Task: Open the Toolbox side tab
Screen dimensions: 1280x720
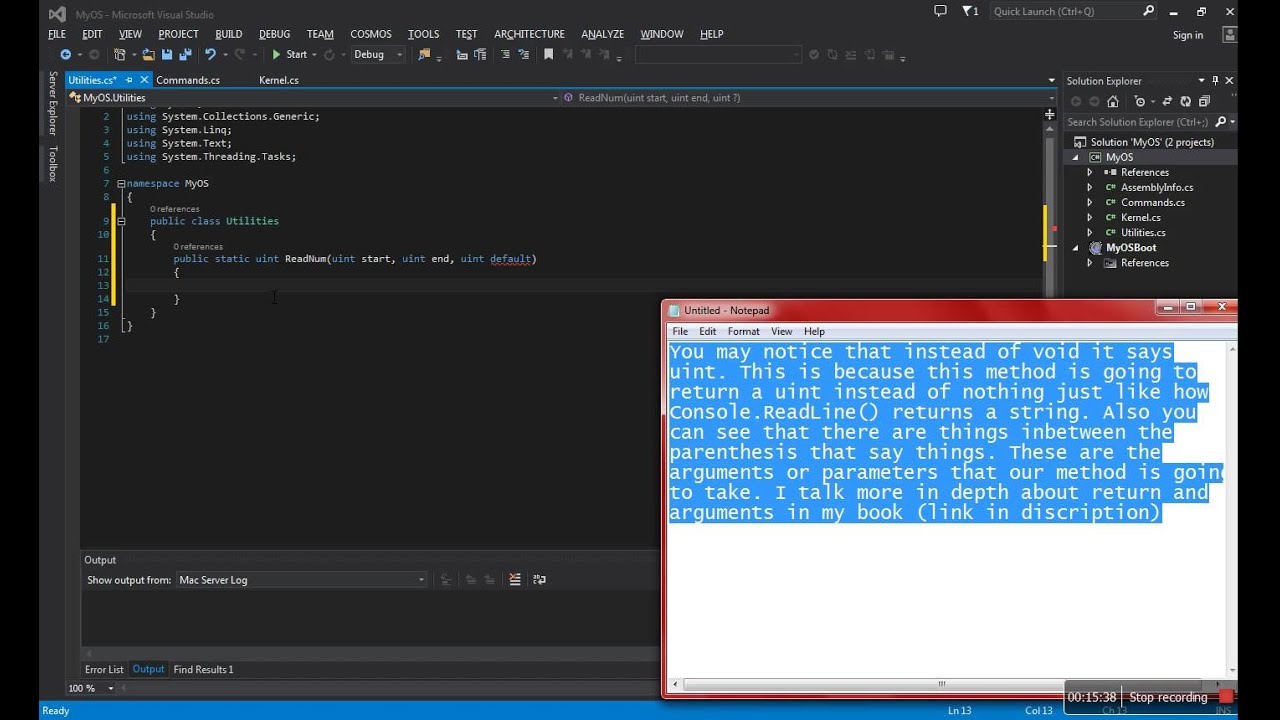Action: 52,164
